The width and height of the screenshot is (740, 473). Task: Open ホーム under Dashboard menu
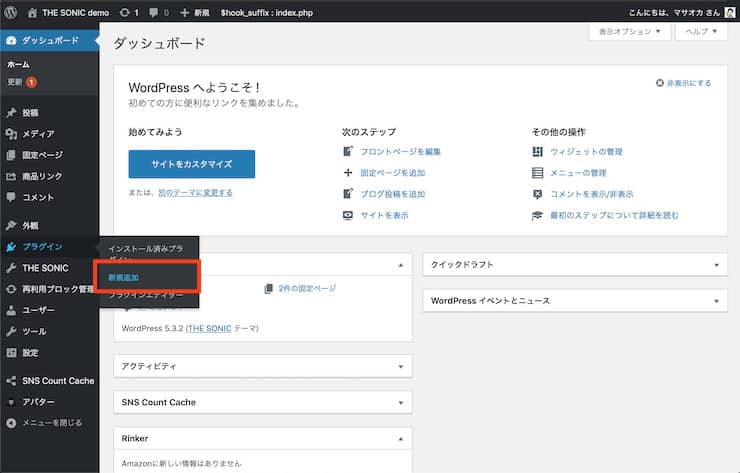click(18, 64)
